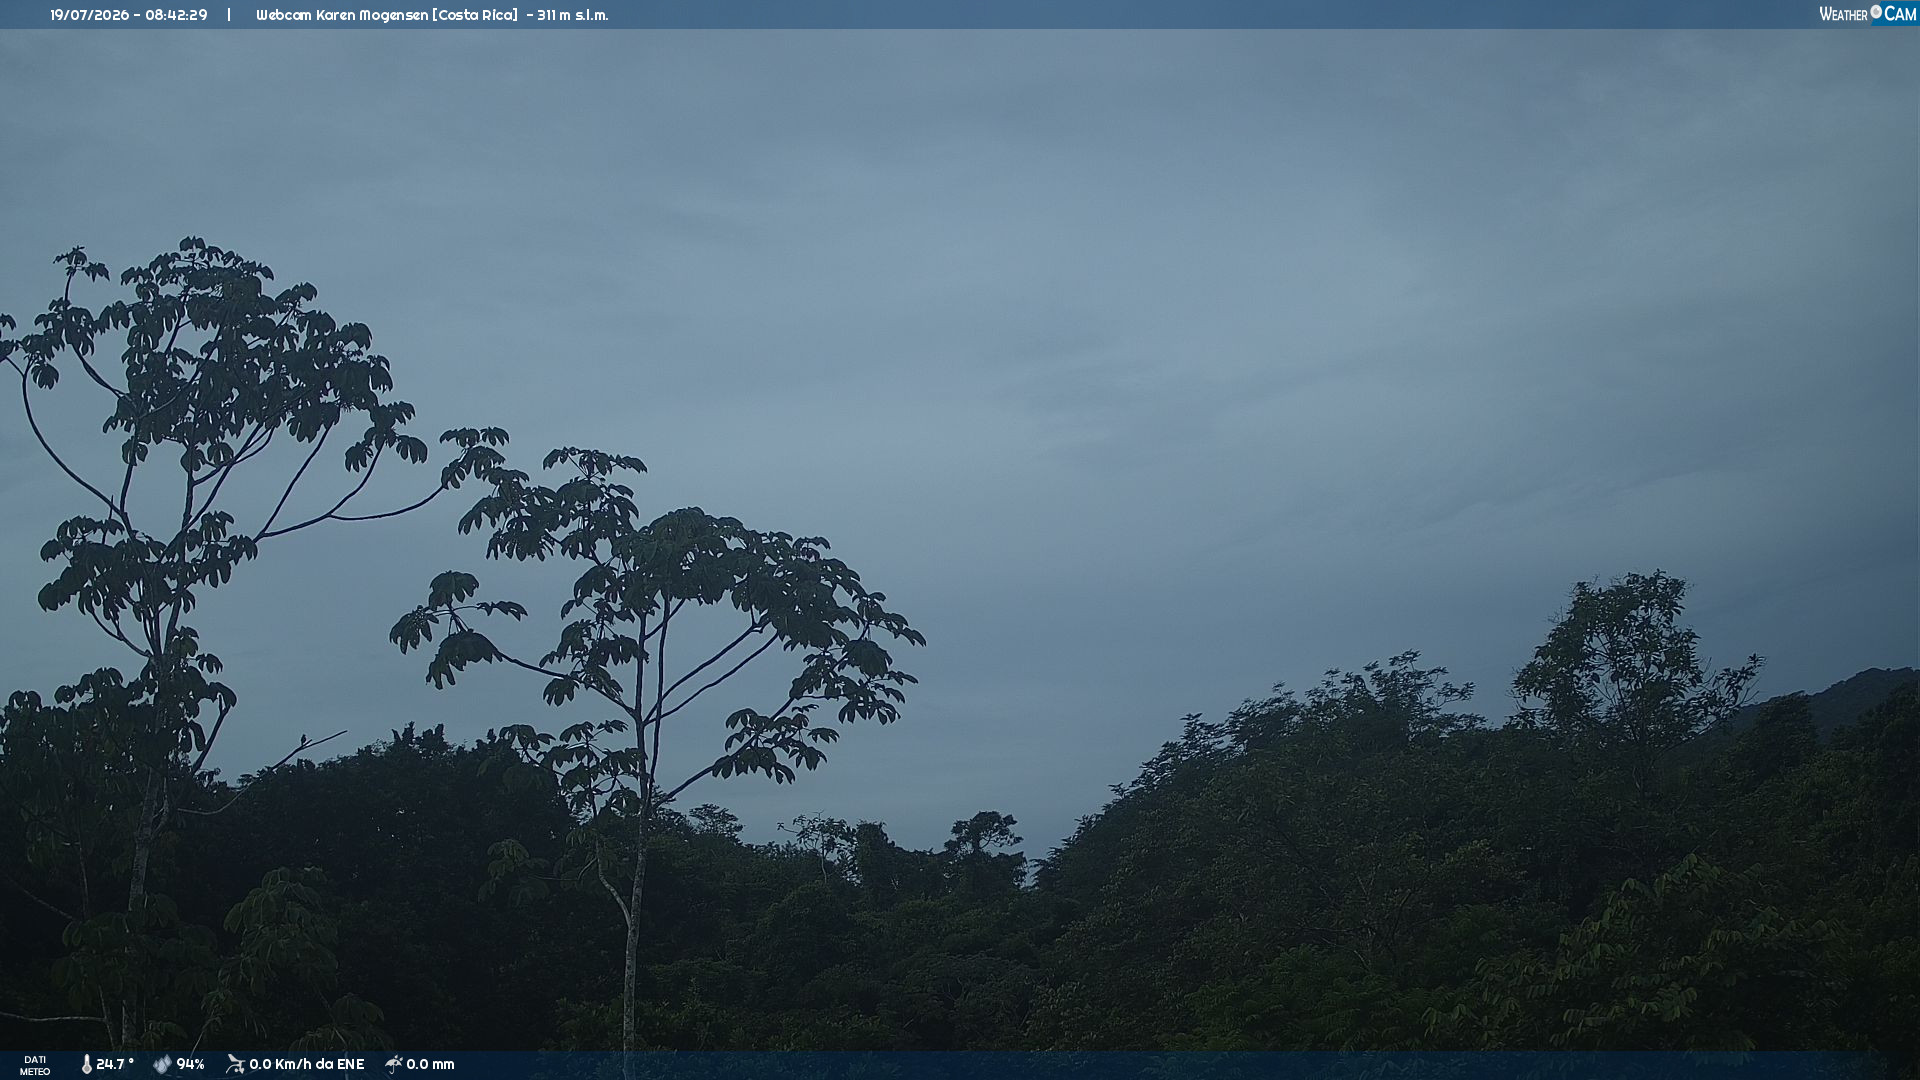The image size is (1920, 1080).
Task: Click the DATI METEO label
Action: click(35, 1066)
